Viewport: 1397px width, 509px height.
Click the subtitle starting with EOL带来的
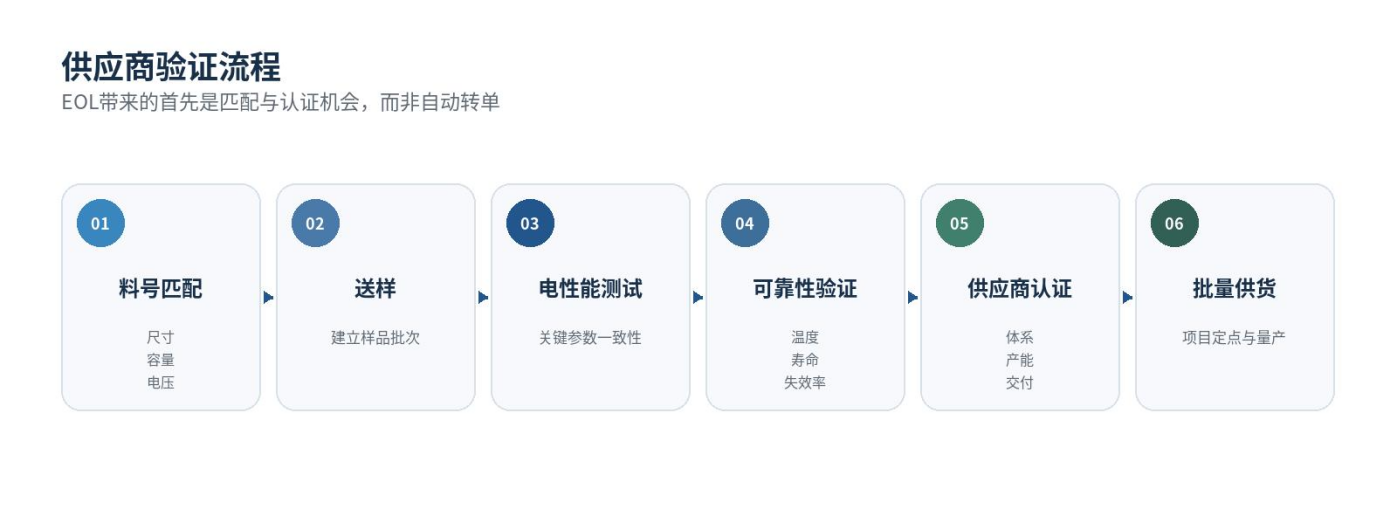[281, 102]
